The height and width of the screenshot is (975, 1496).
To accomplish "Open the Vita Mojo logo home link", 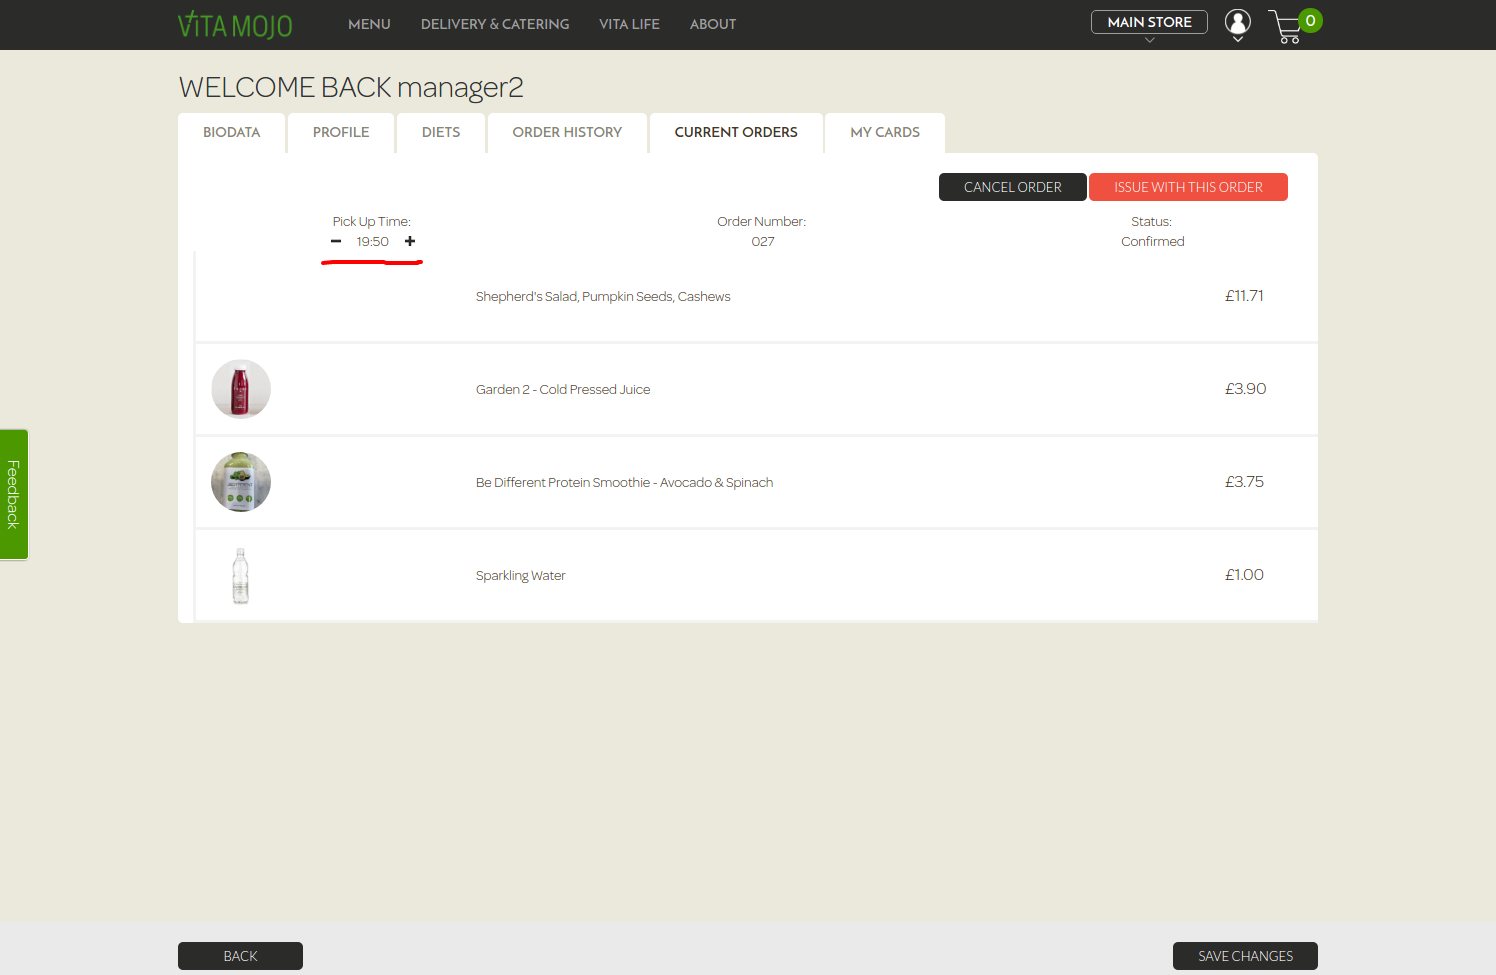I will coord(235,24).
